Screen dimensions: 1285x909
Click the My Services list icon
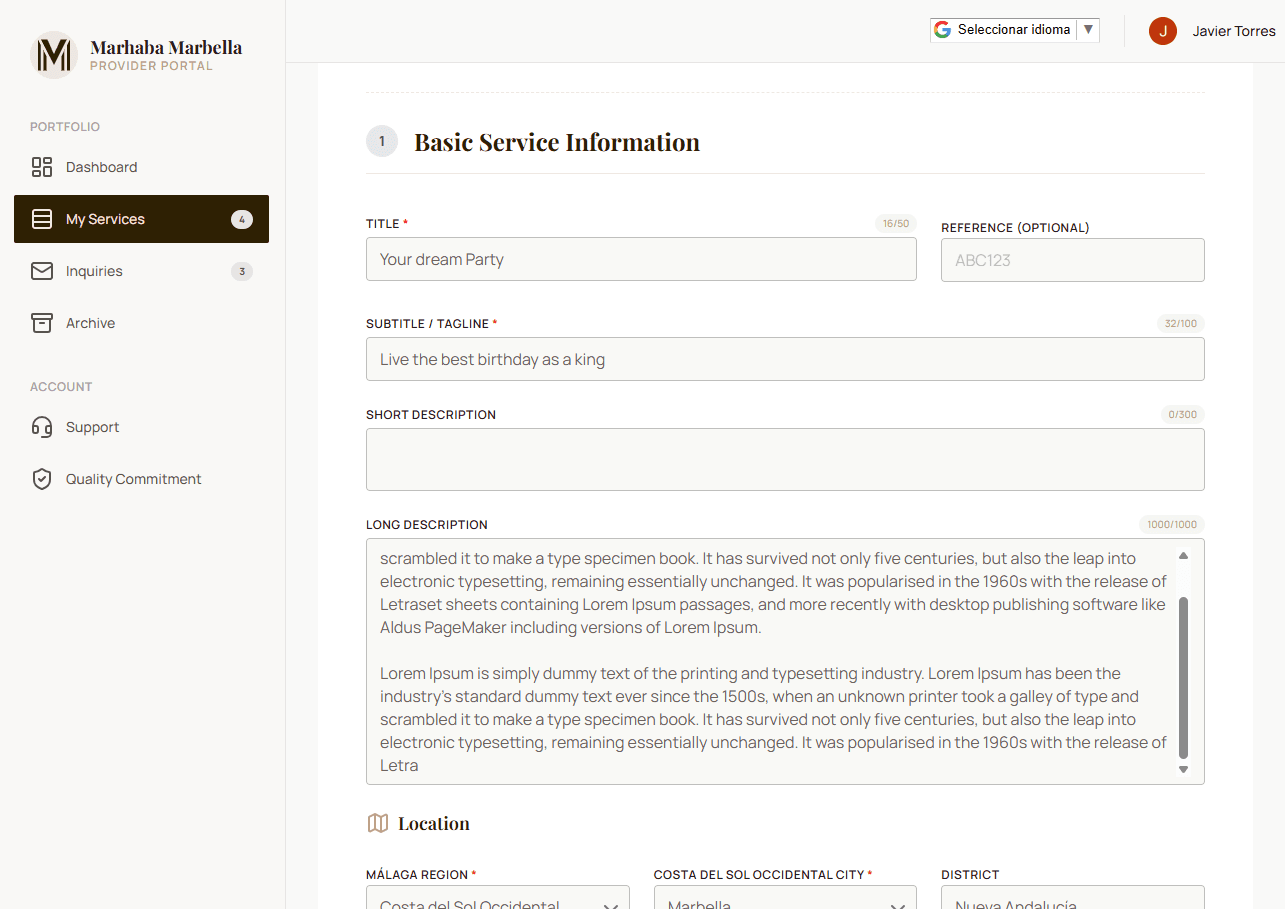42,219
